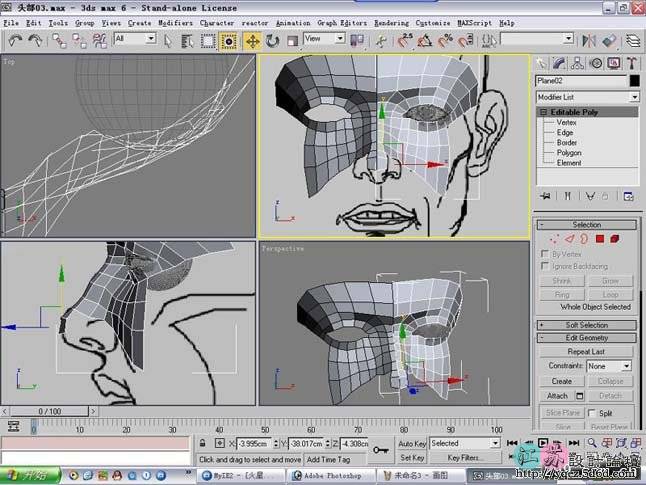
Task: Toggle the Percent Snap icon
Action: pyautogui.click(x=445, y=40)
